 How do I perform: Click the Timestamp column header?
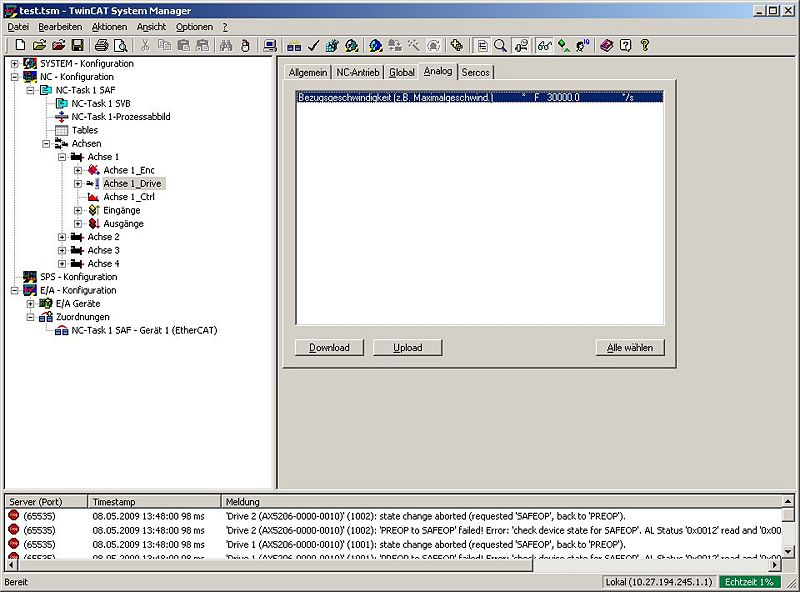click(154, 502)
